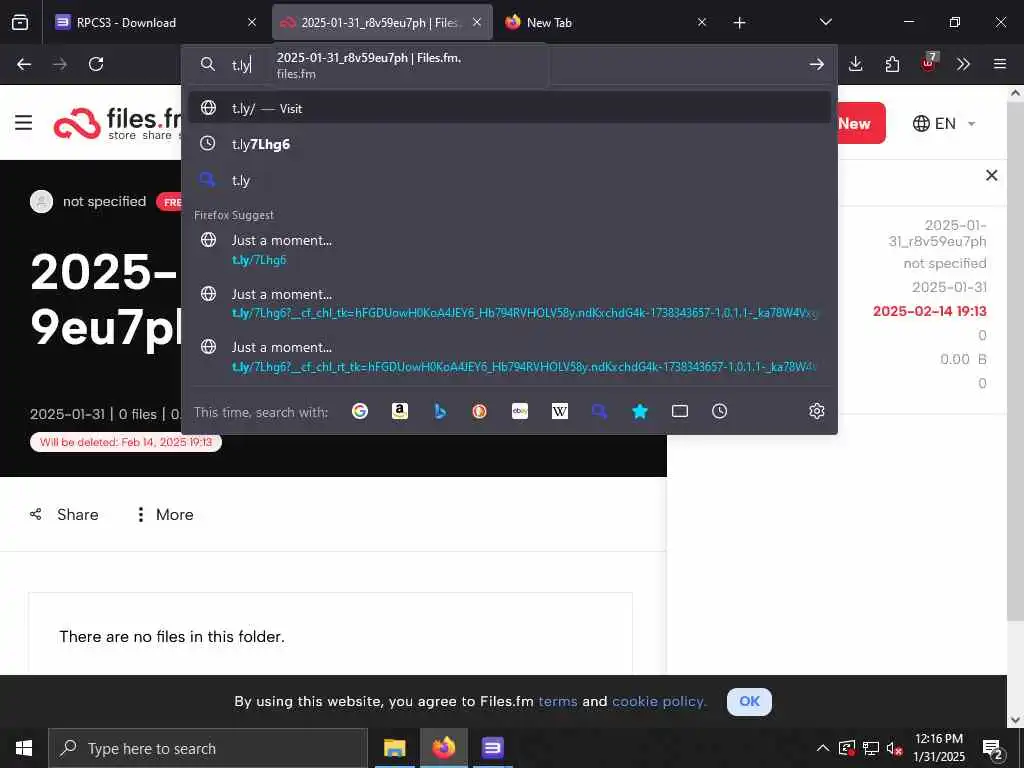This screenshot has height=768, width=1024.
Task: Open the extensions puzzle icon
Action: pos(892,64)
